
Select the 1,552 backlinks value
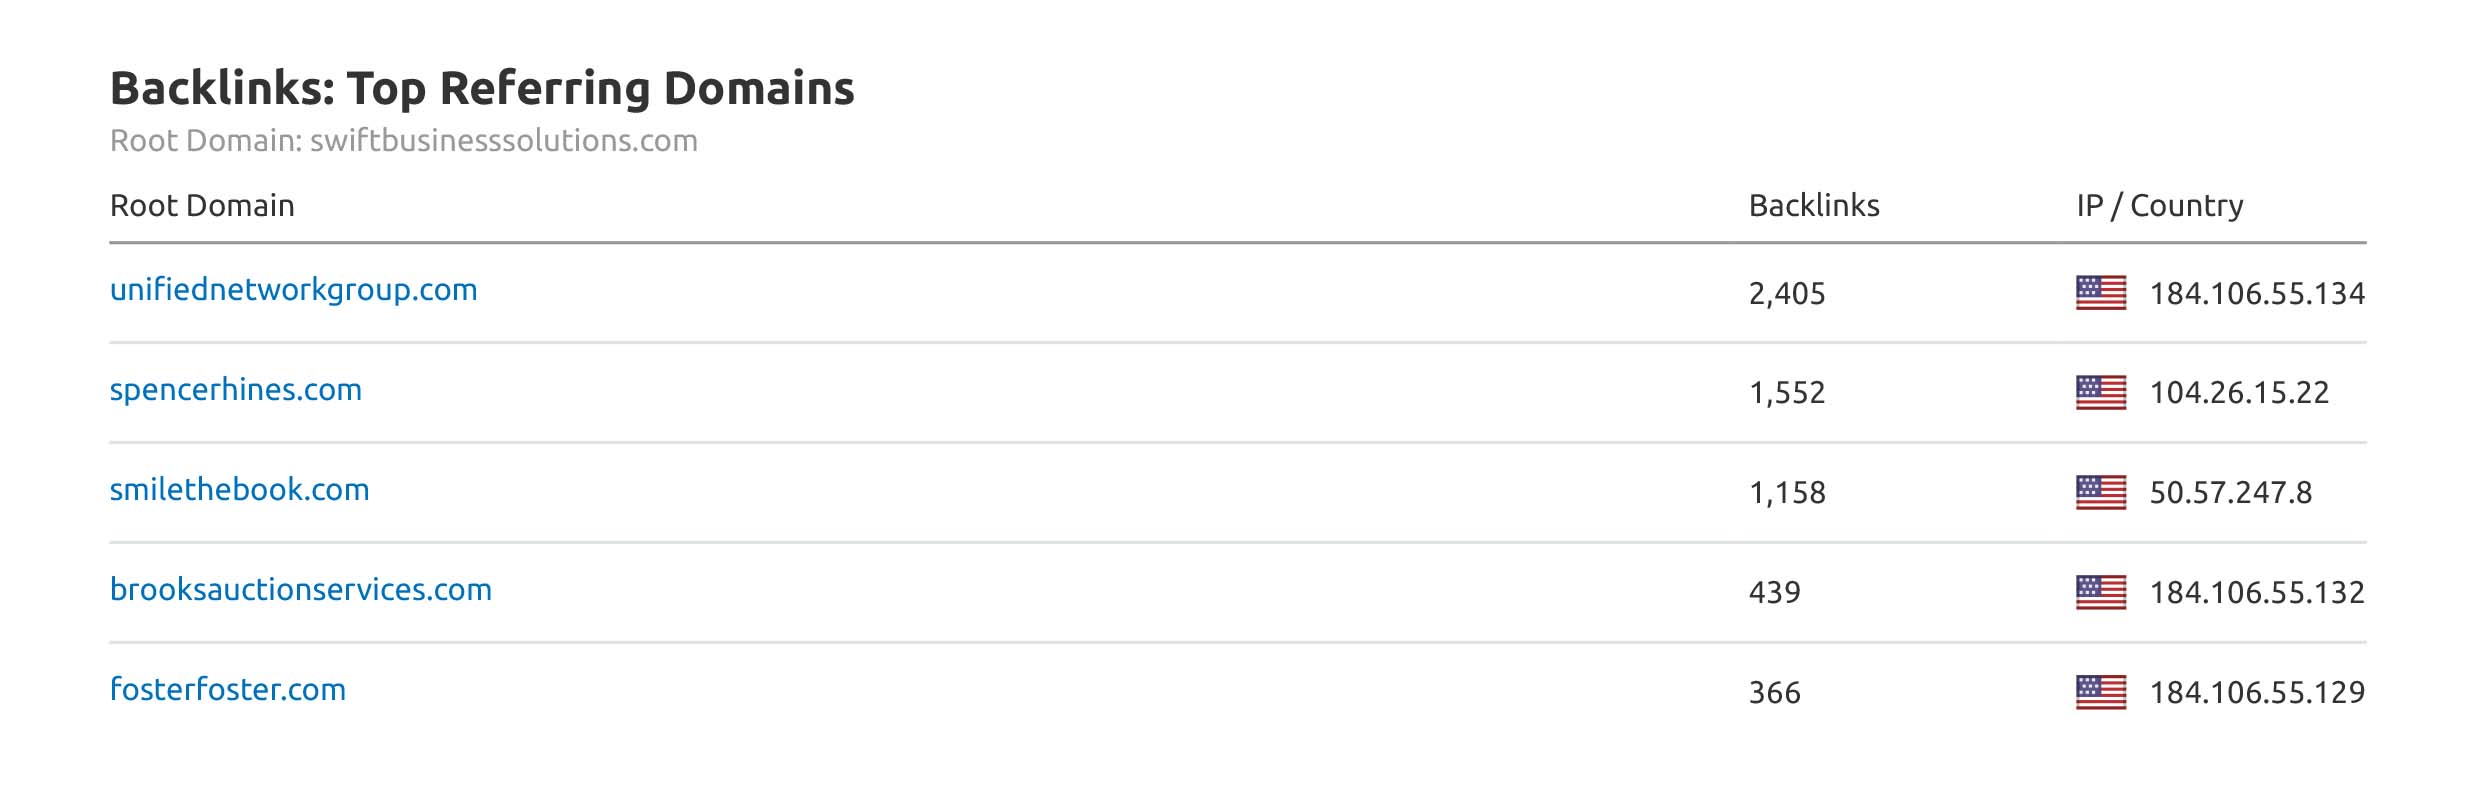[x=1786, y=393]
